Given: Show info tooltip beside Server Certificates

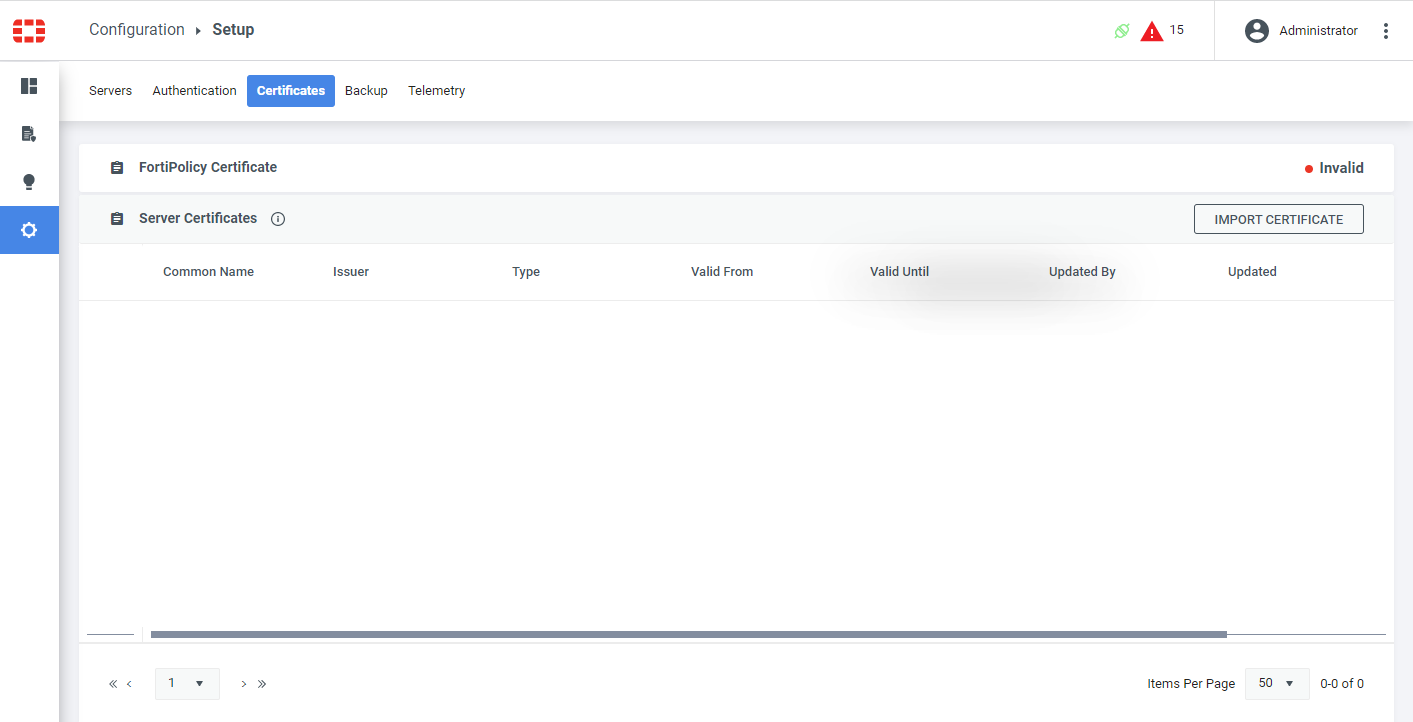Looking at the screenshot, I should [278, 219].
